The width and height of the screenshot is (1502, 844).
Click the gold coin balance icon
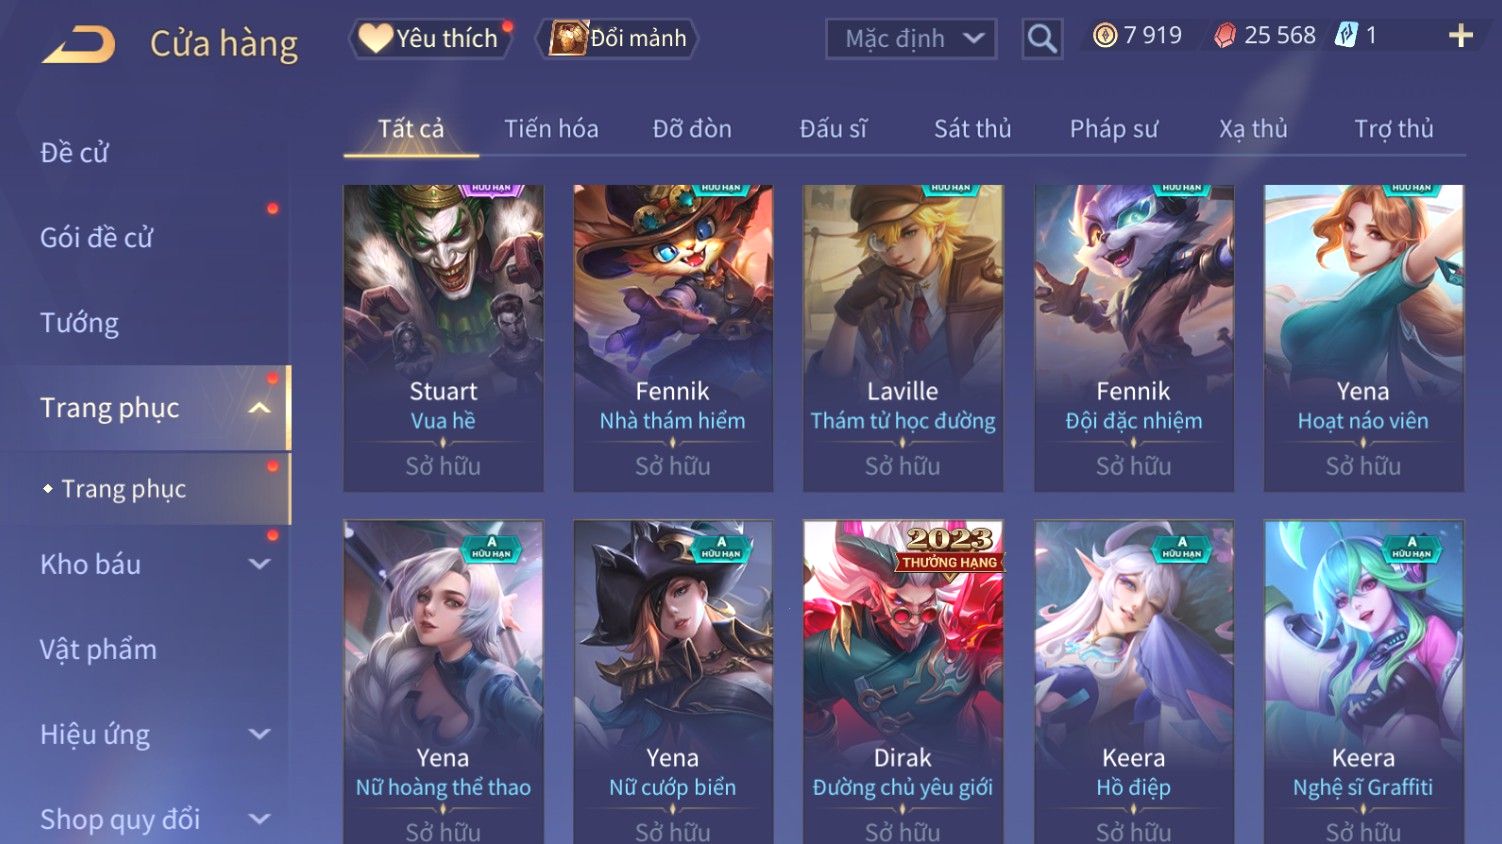click(1105, 36)
